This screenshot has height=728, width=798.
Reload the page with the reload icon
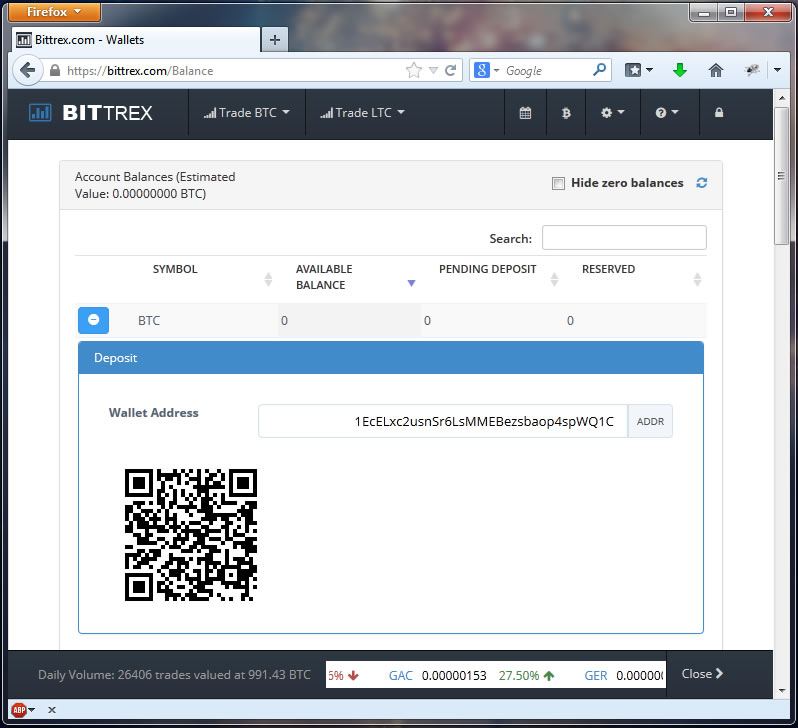point(450,70)
